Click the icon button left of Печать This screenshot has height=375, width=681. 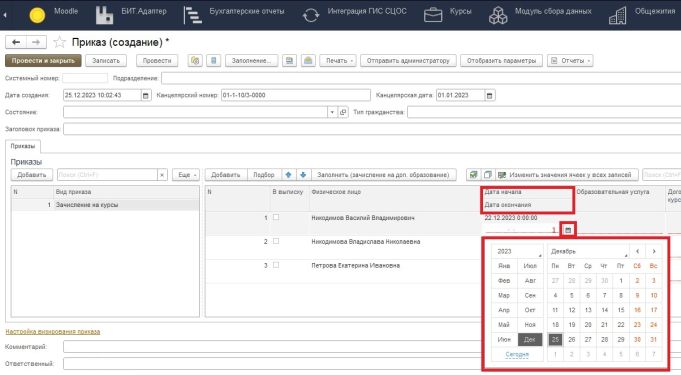[x=308, y=61]
